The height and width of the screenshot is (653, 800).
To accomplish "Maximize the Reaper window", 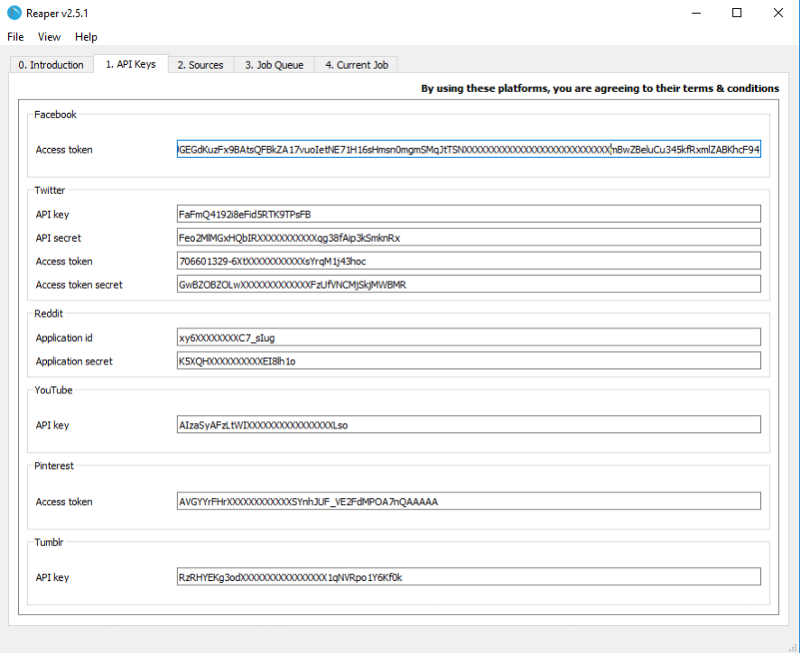I will 737,13.
